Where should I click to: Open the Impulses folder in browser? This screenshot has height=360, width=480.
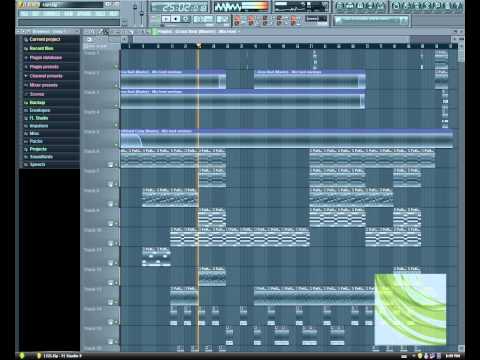click(39, 126)
